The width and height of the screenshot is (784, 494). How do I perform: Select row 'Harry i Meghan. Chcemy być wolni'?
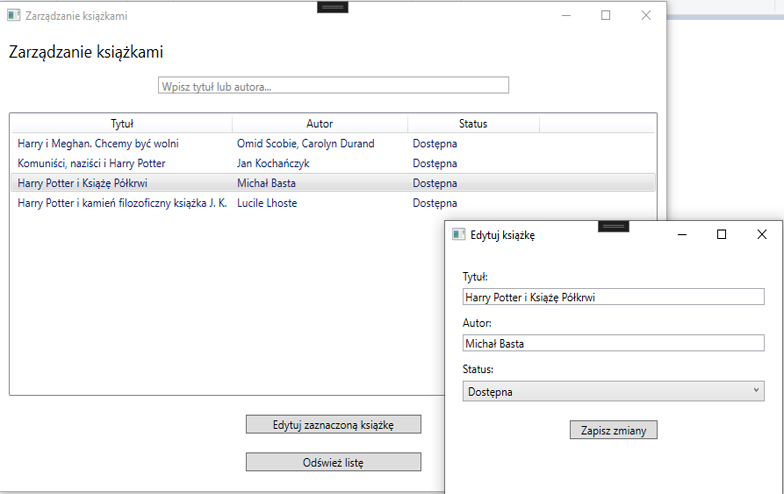[333, 144]
